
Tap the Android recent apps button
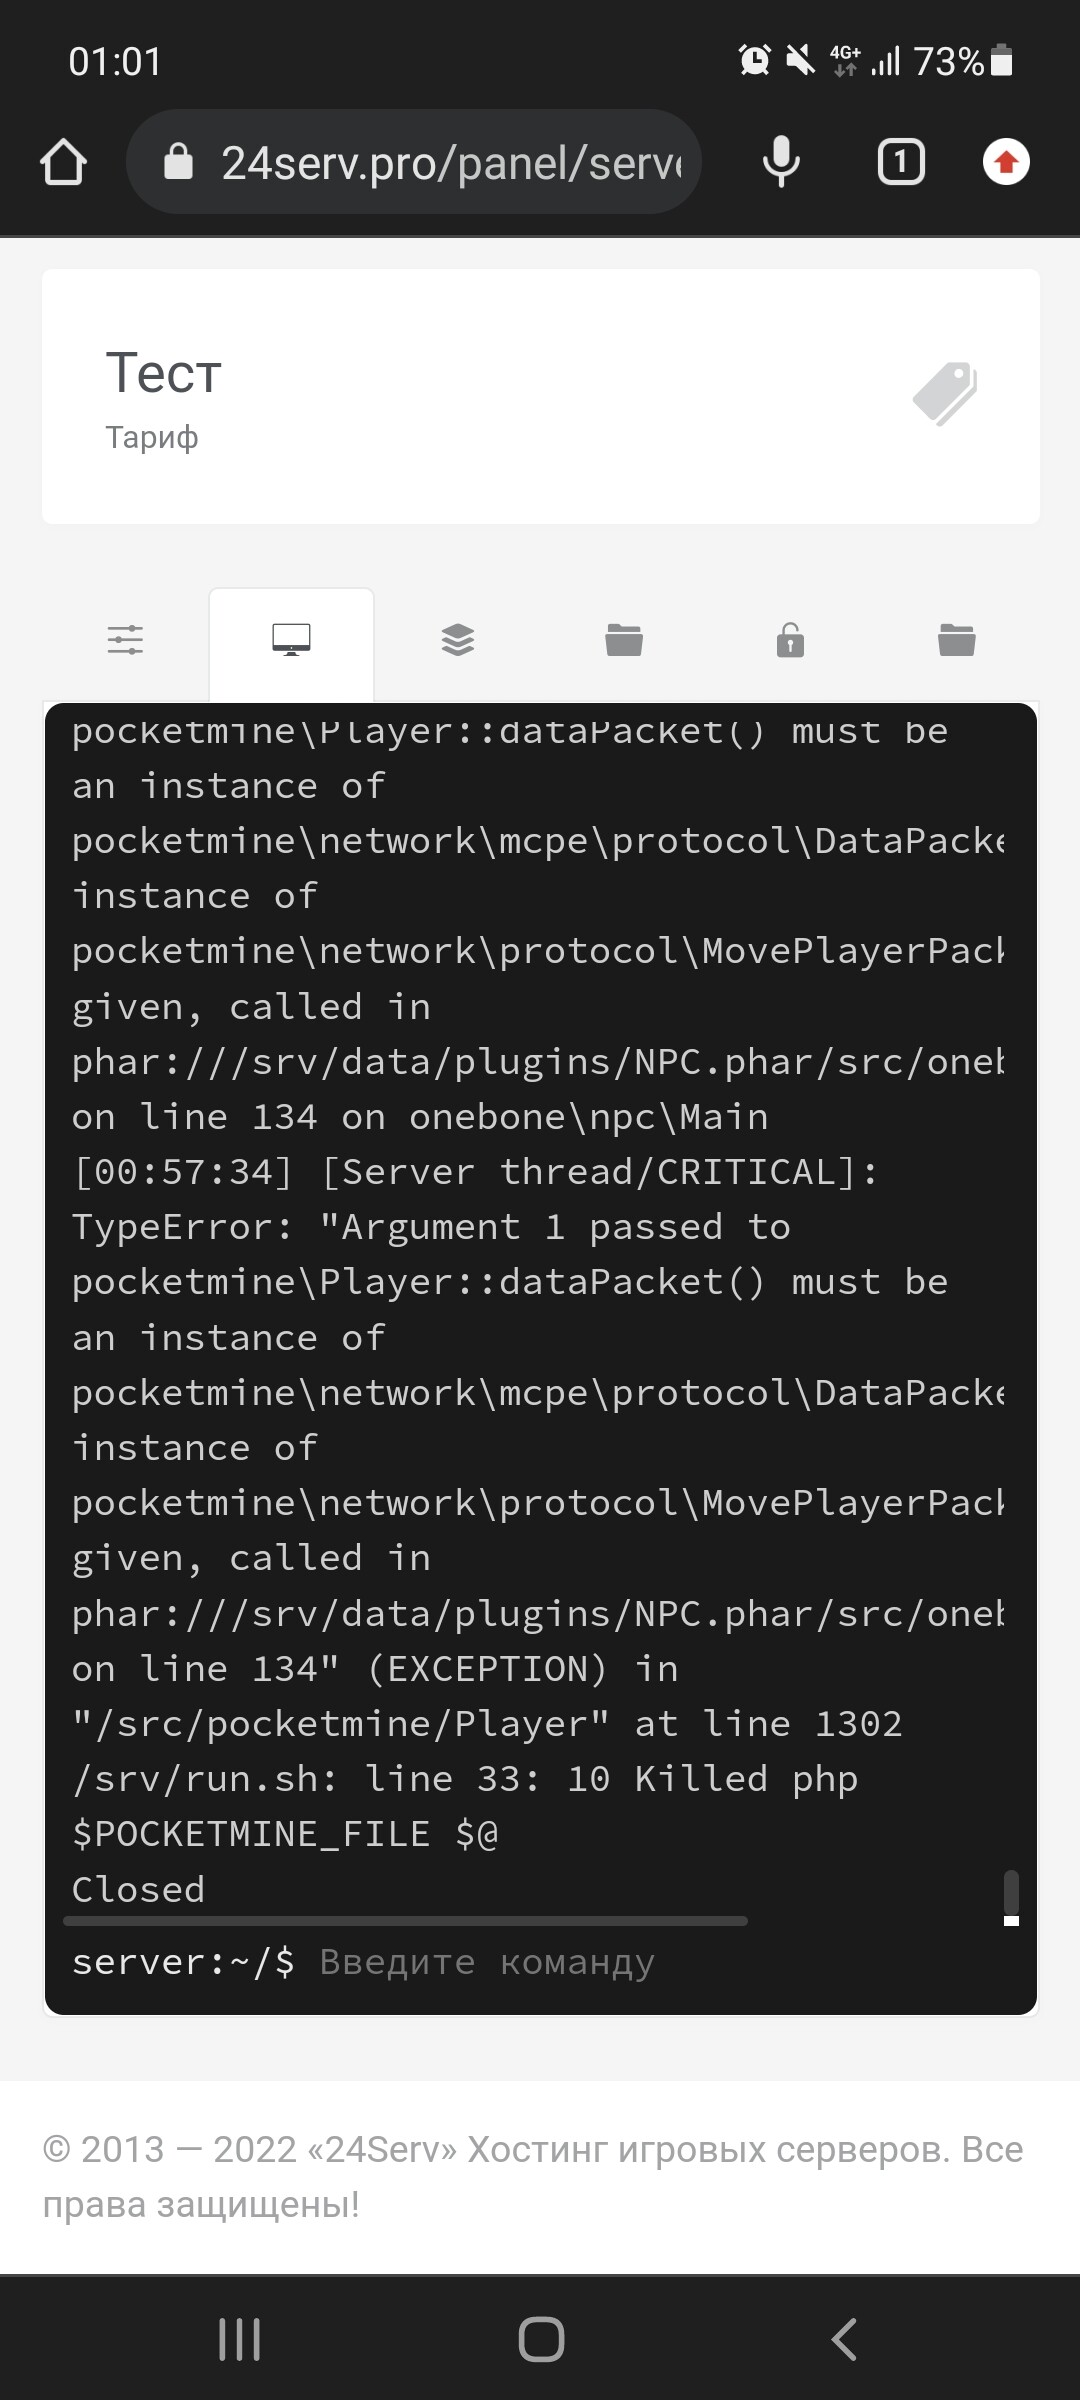click(240, 2339)
